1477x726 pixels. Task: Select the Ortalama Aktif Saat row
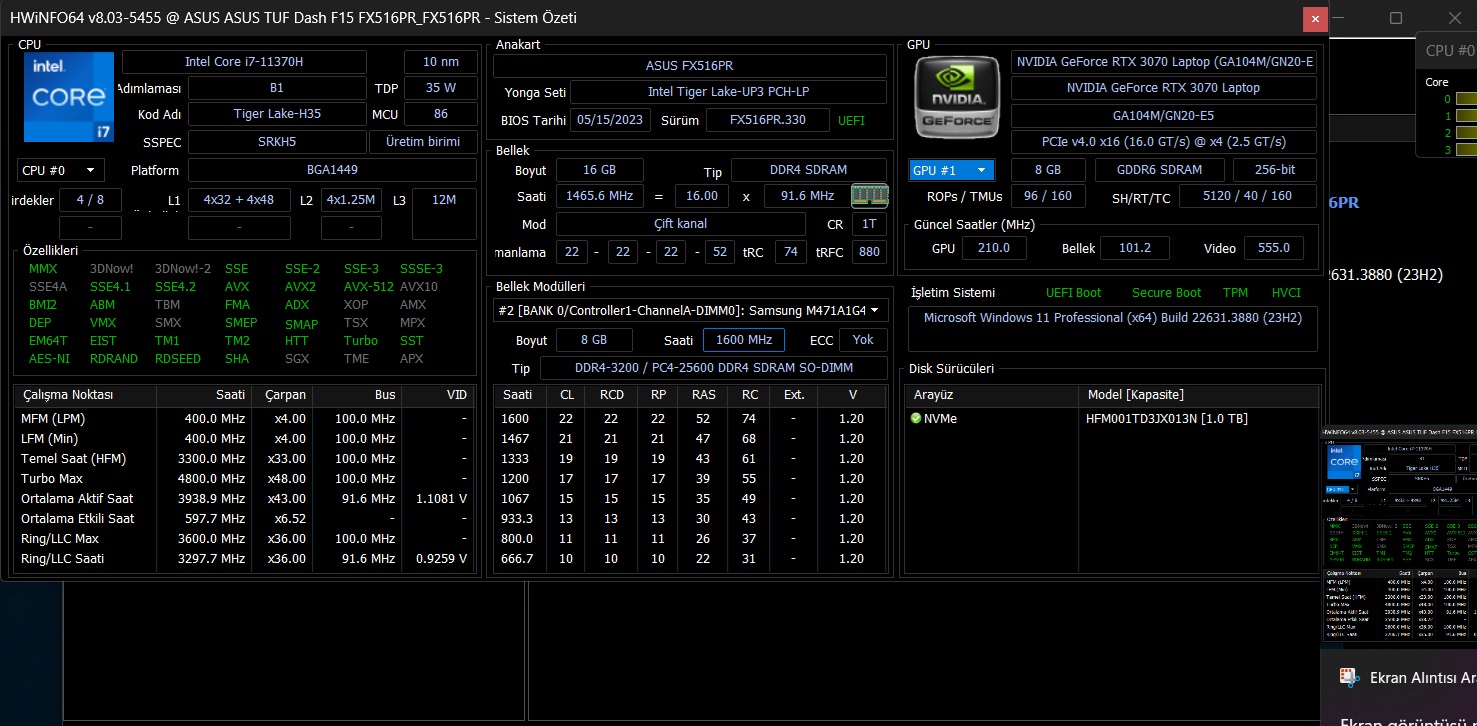coord(244,499)
